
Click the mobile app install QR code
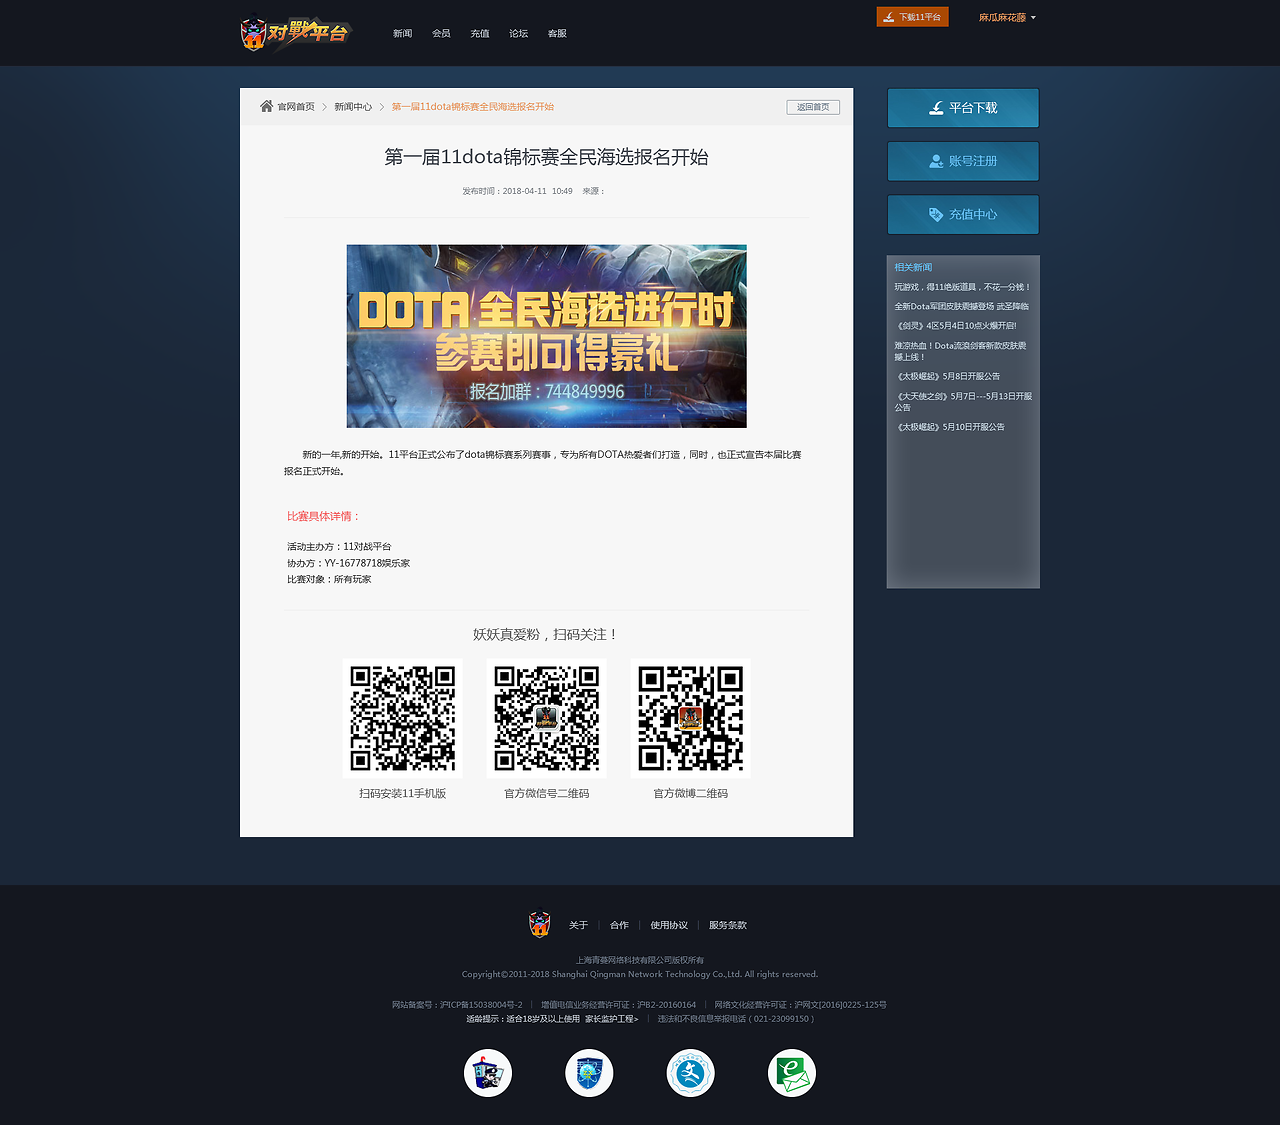click(x=402, y=718)
